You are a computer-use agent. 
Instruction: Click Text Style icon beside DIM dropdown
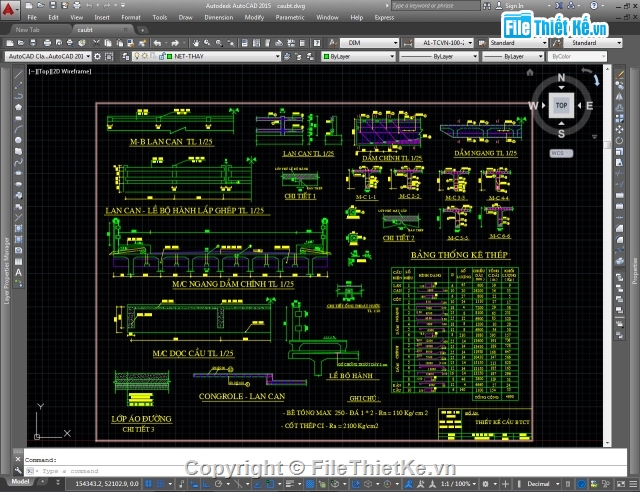click(333, 42)
